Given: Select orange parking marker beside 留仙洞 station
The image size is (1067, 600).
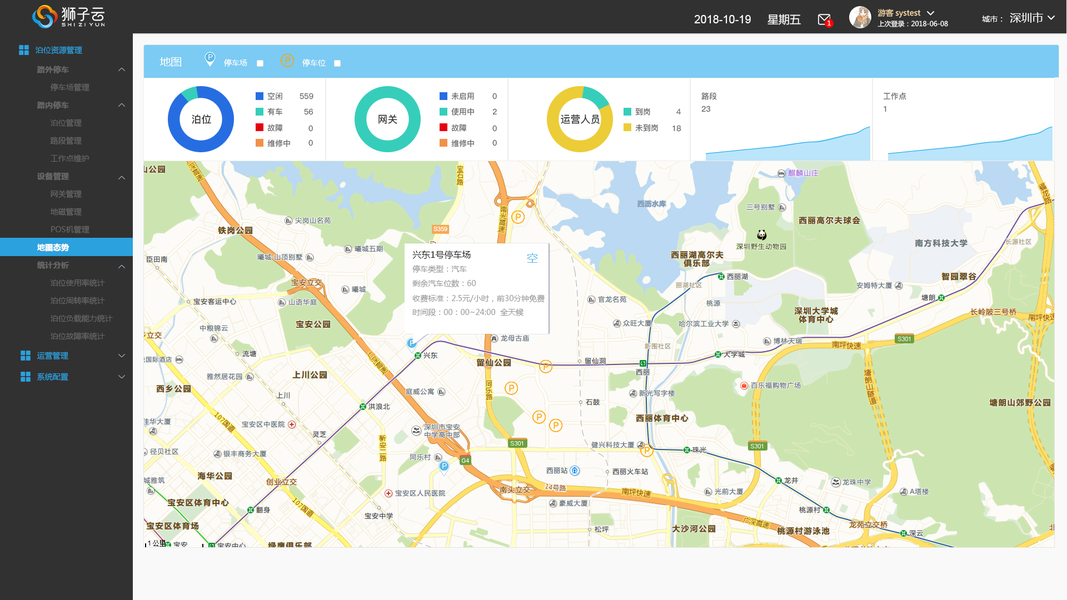Looking at the screenshot, I should pos(546,367).
